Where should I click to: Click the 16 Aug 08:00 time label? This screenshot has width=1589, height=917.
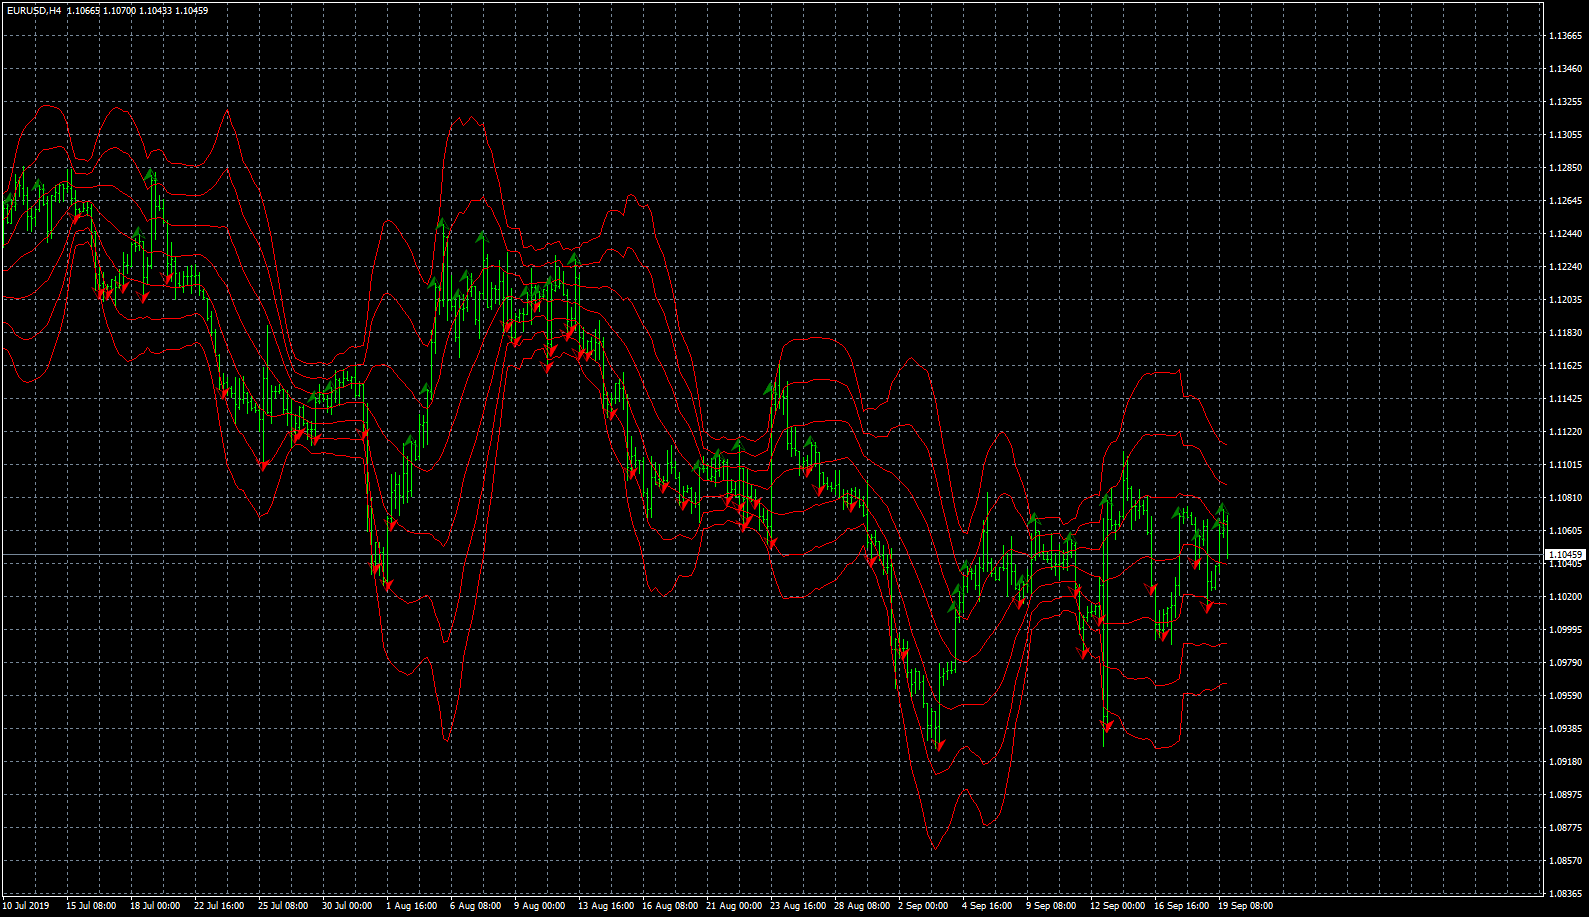click(670, 906)
